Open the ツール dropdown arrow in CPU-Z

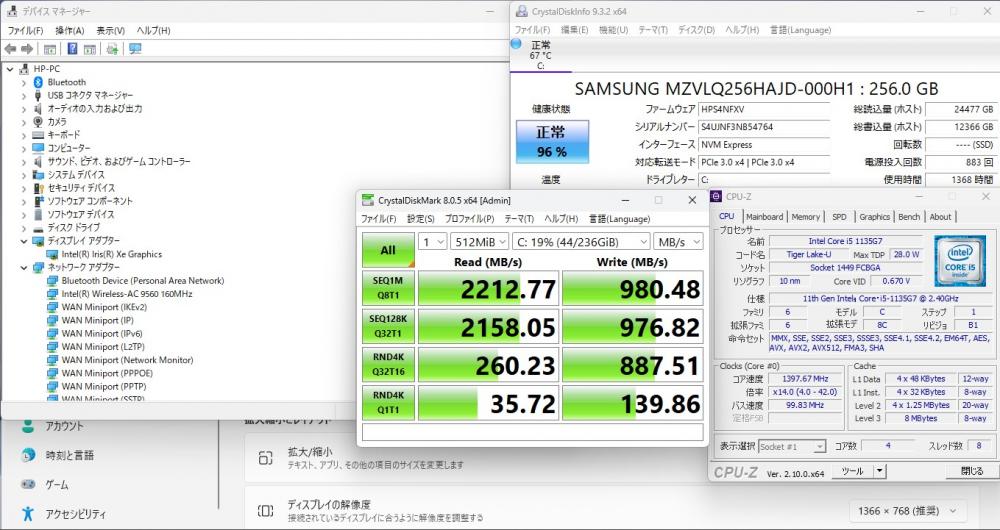pyautogui.click(x=879, y=471)
